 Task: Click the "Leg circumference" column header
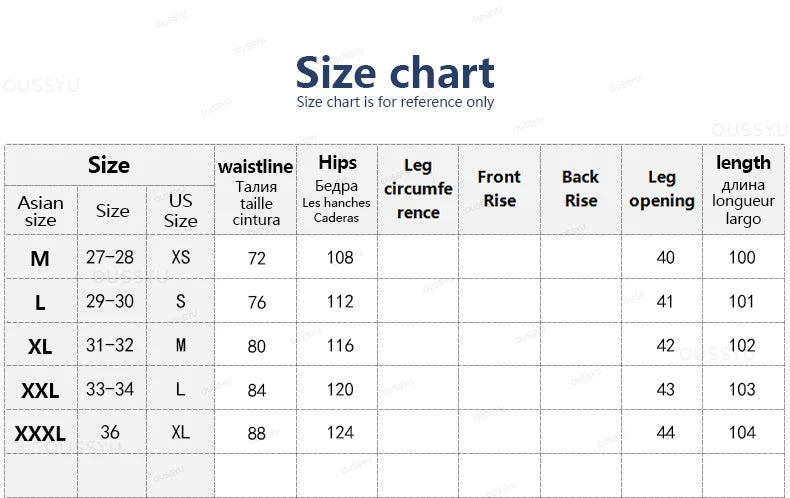click(x=418, y=189)
